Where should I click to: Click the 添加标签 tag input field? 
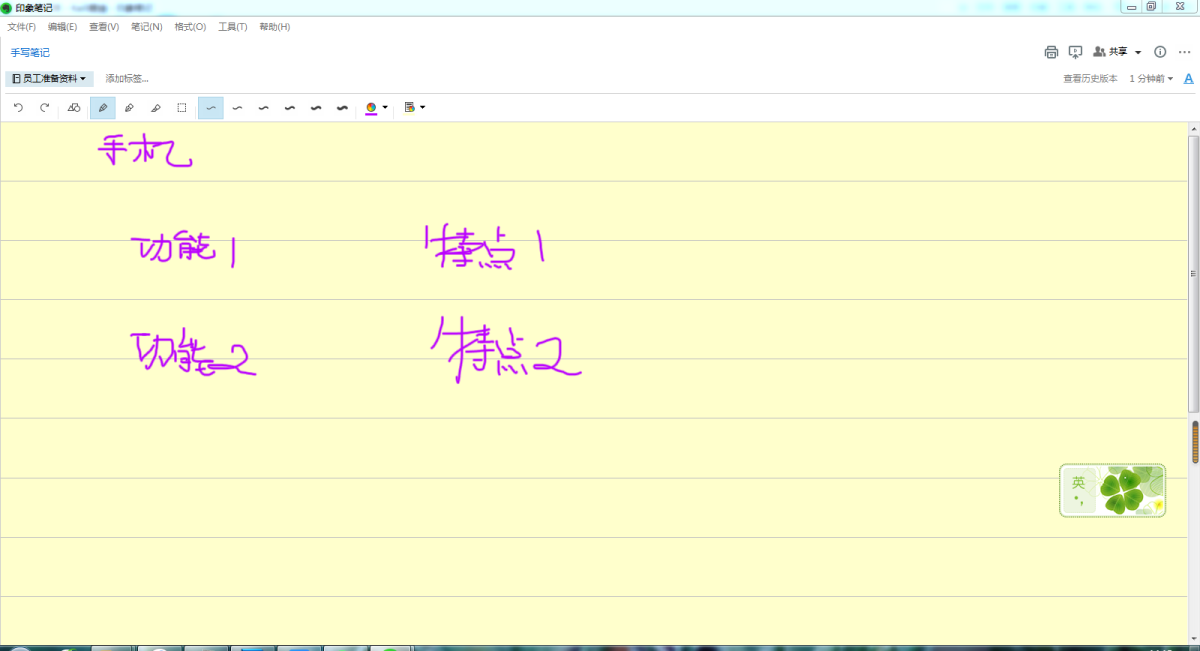coord(127,78)
